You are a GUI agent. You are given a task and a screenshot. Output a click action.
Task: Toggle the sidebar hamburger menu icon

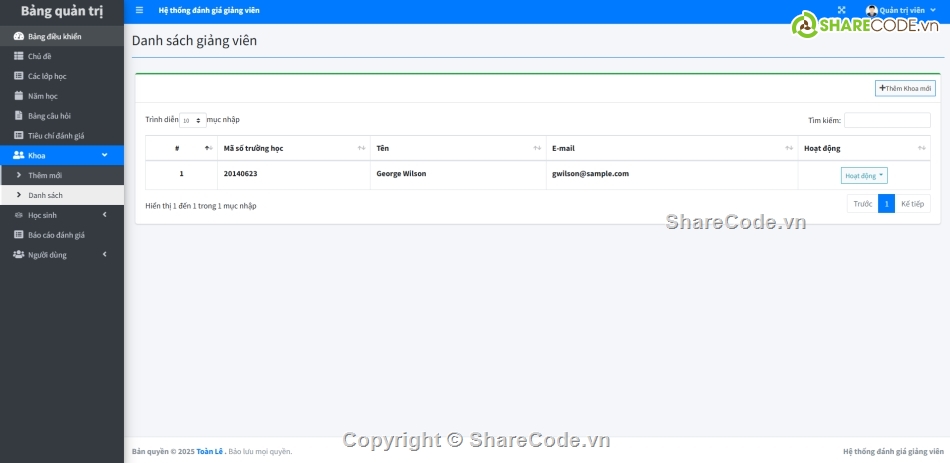click(x=139, y=10)
